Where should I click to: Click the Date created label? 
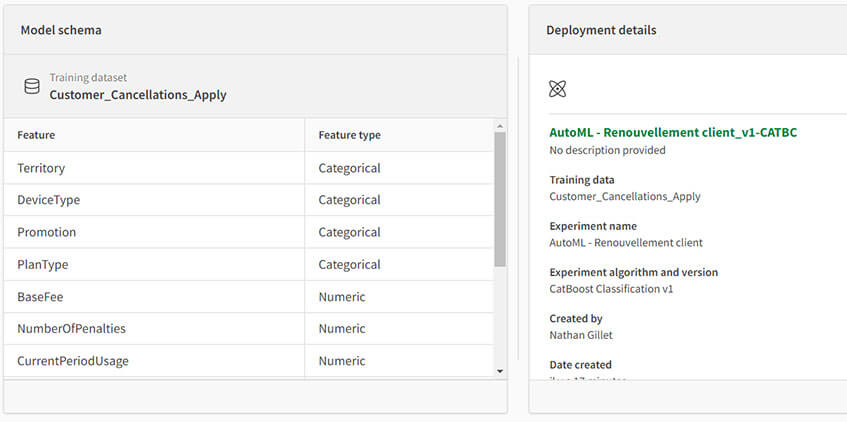point(581,365)
